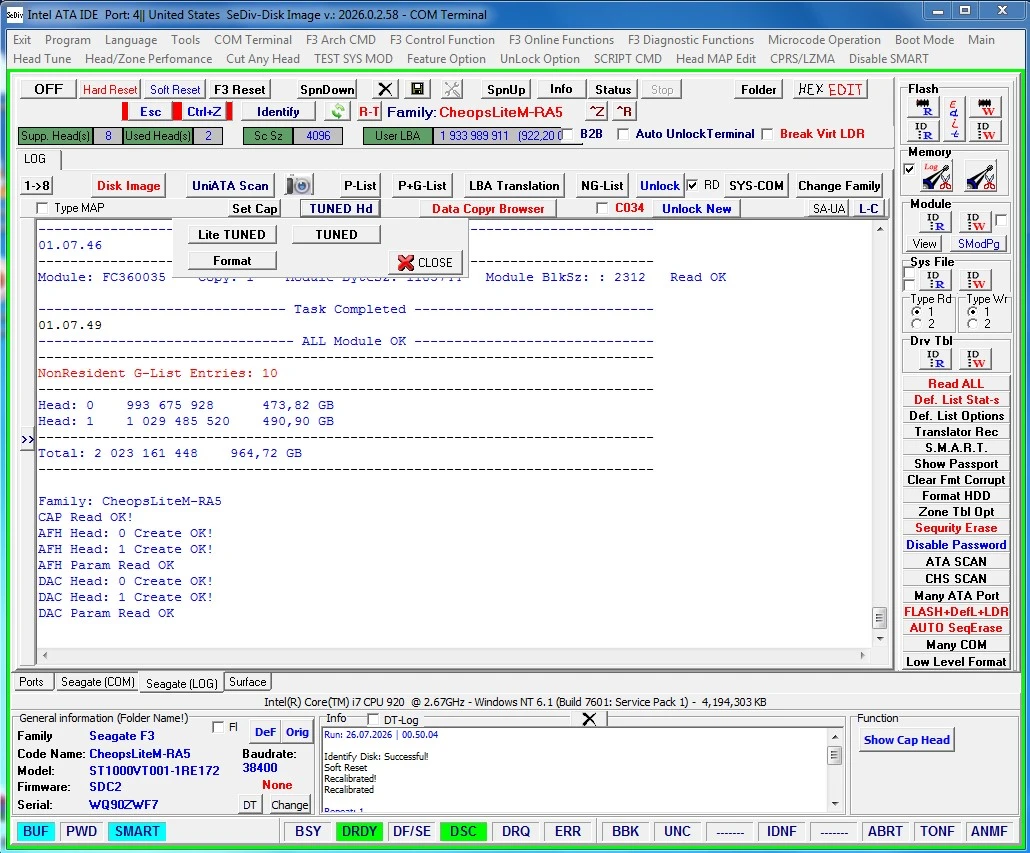Click the LBA Translation button

514,185
